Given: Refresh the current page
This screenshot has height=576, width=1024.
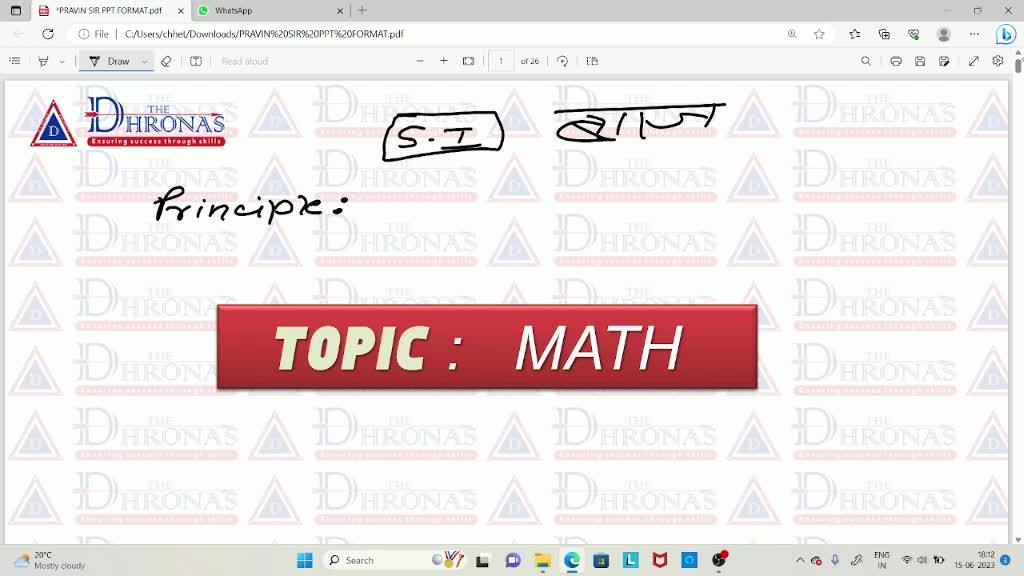Looking at the screenshot, I should coord(48,34).
